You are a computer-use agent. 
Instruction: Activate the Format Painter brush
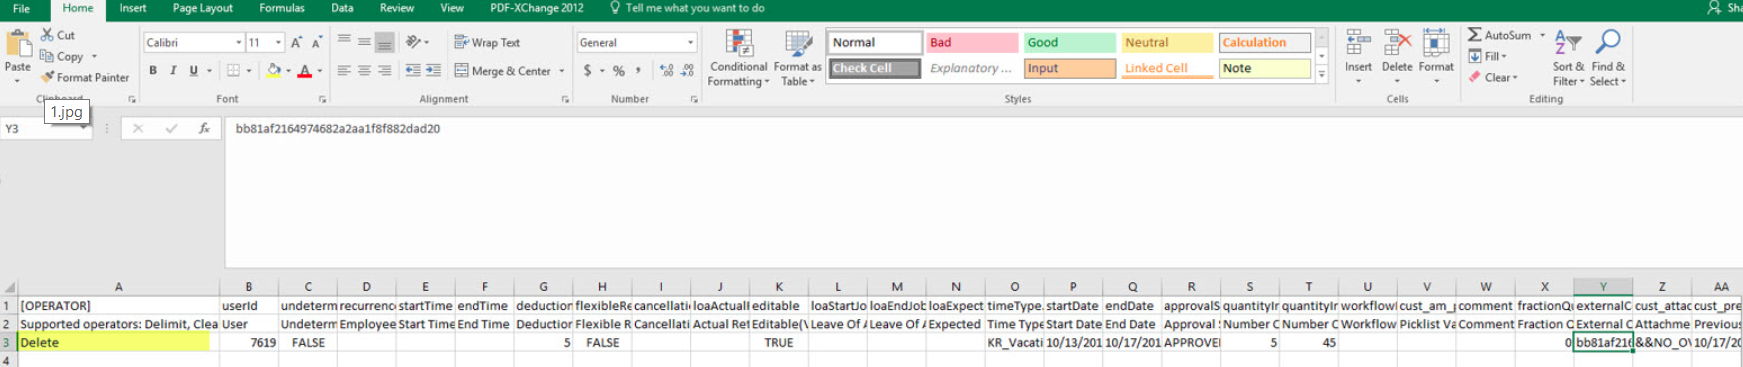(x=47, y=77)
